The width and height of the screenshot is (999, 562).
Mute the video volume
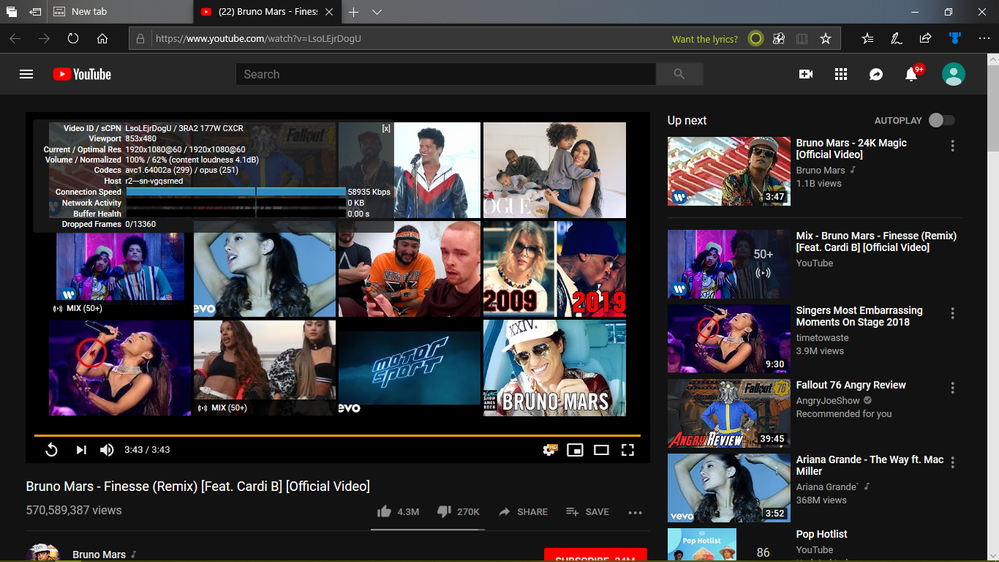[106, 450]
